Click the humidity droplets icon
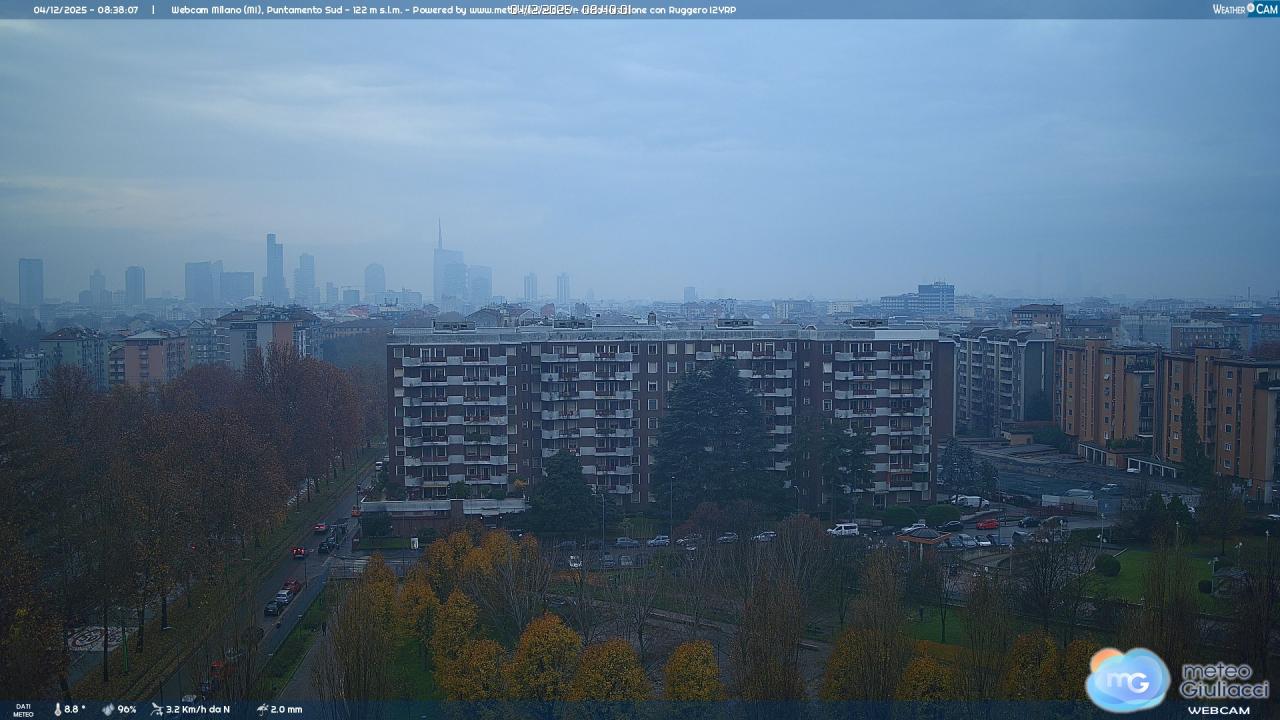Image resolution: width=1280 pixels, height=720 pixels. (x=108, y=709)
